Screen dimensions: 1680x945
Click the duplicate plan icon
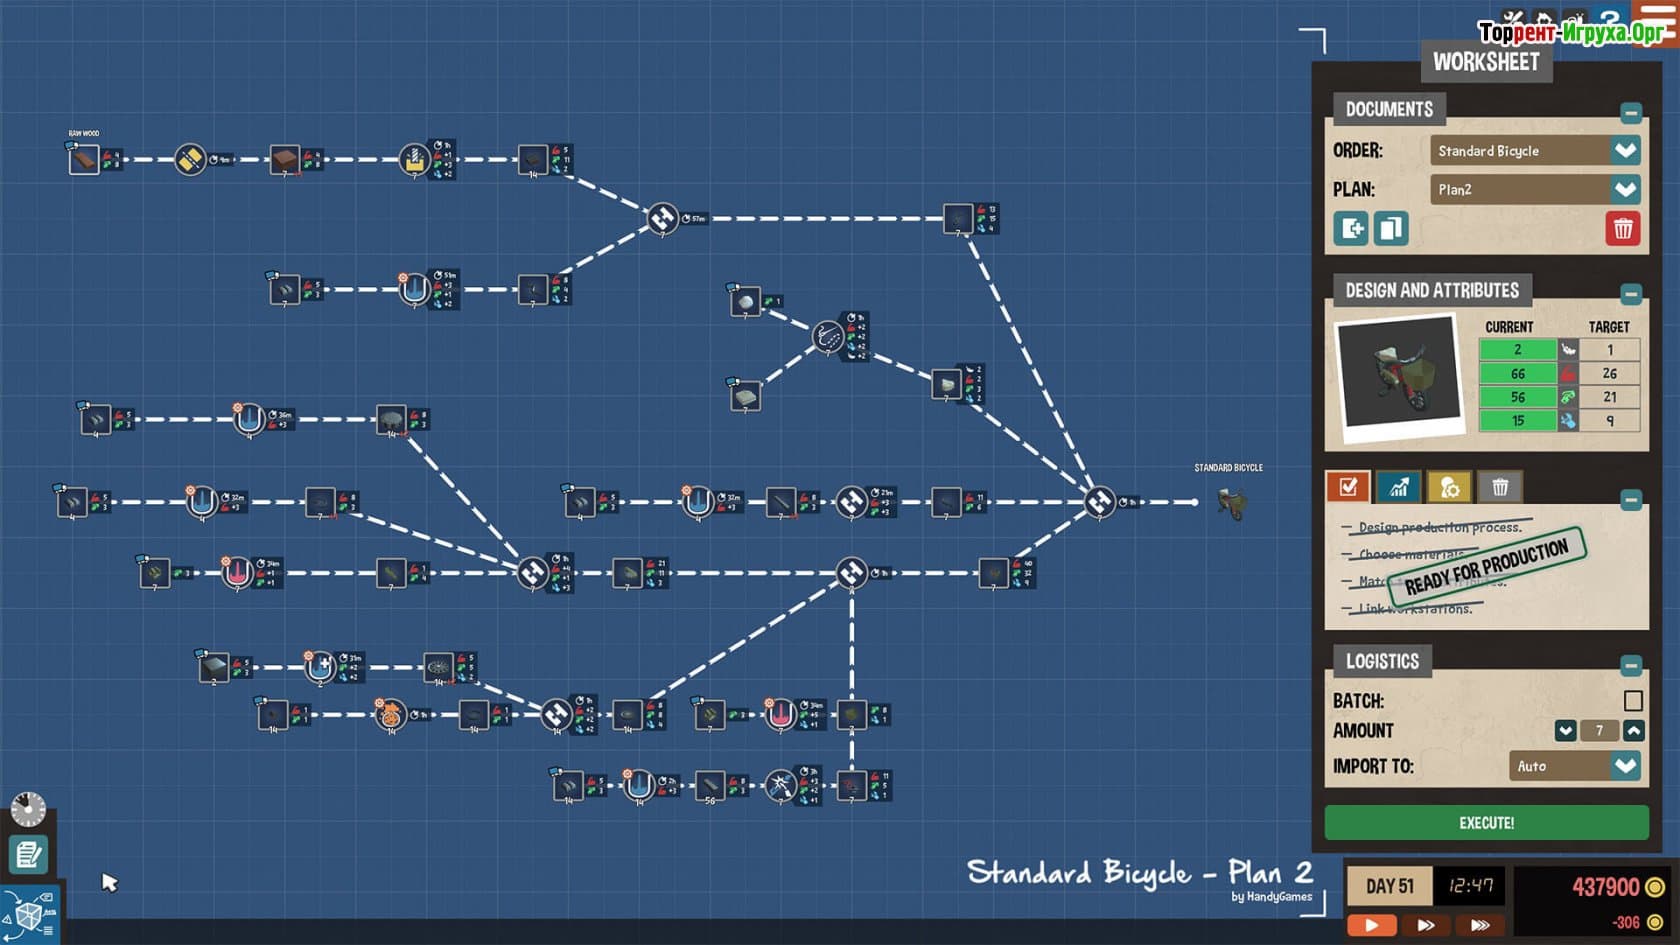[1390, 229]
